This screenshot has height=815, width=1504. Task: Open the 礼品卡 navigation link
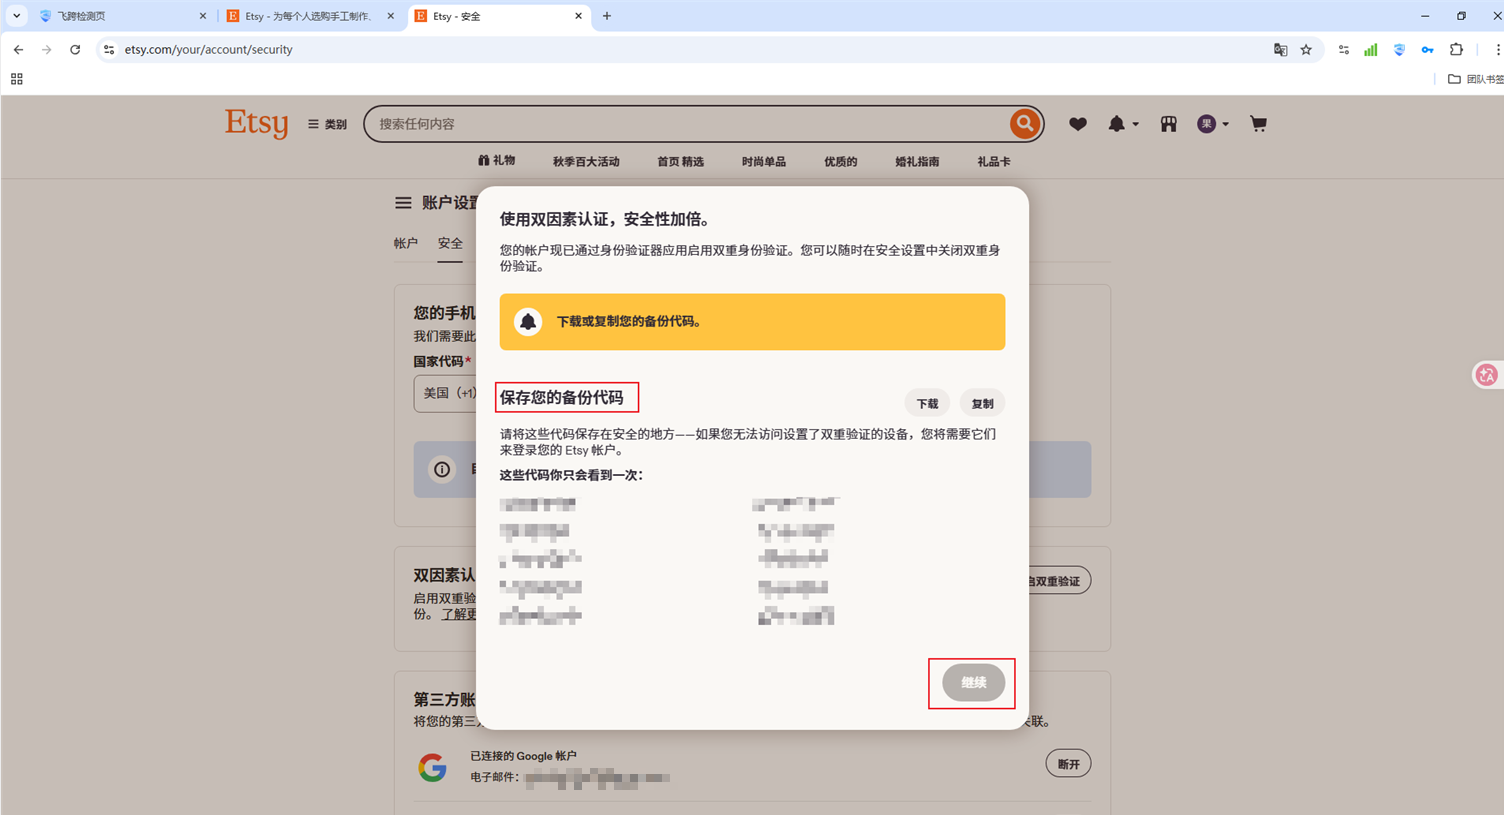tap(994, 162)
